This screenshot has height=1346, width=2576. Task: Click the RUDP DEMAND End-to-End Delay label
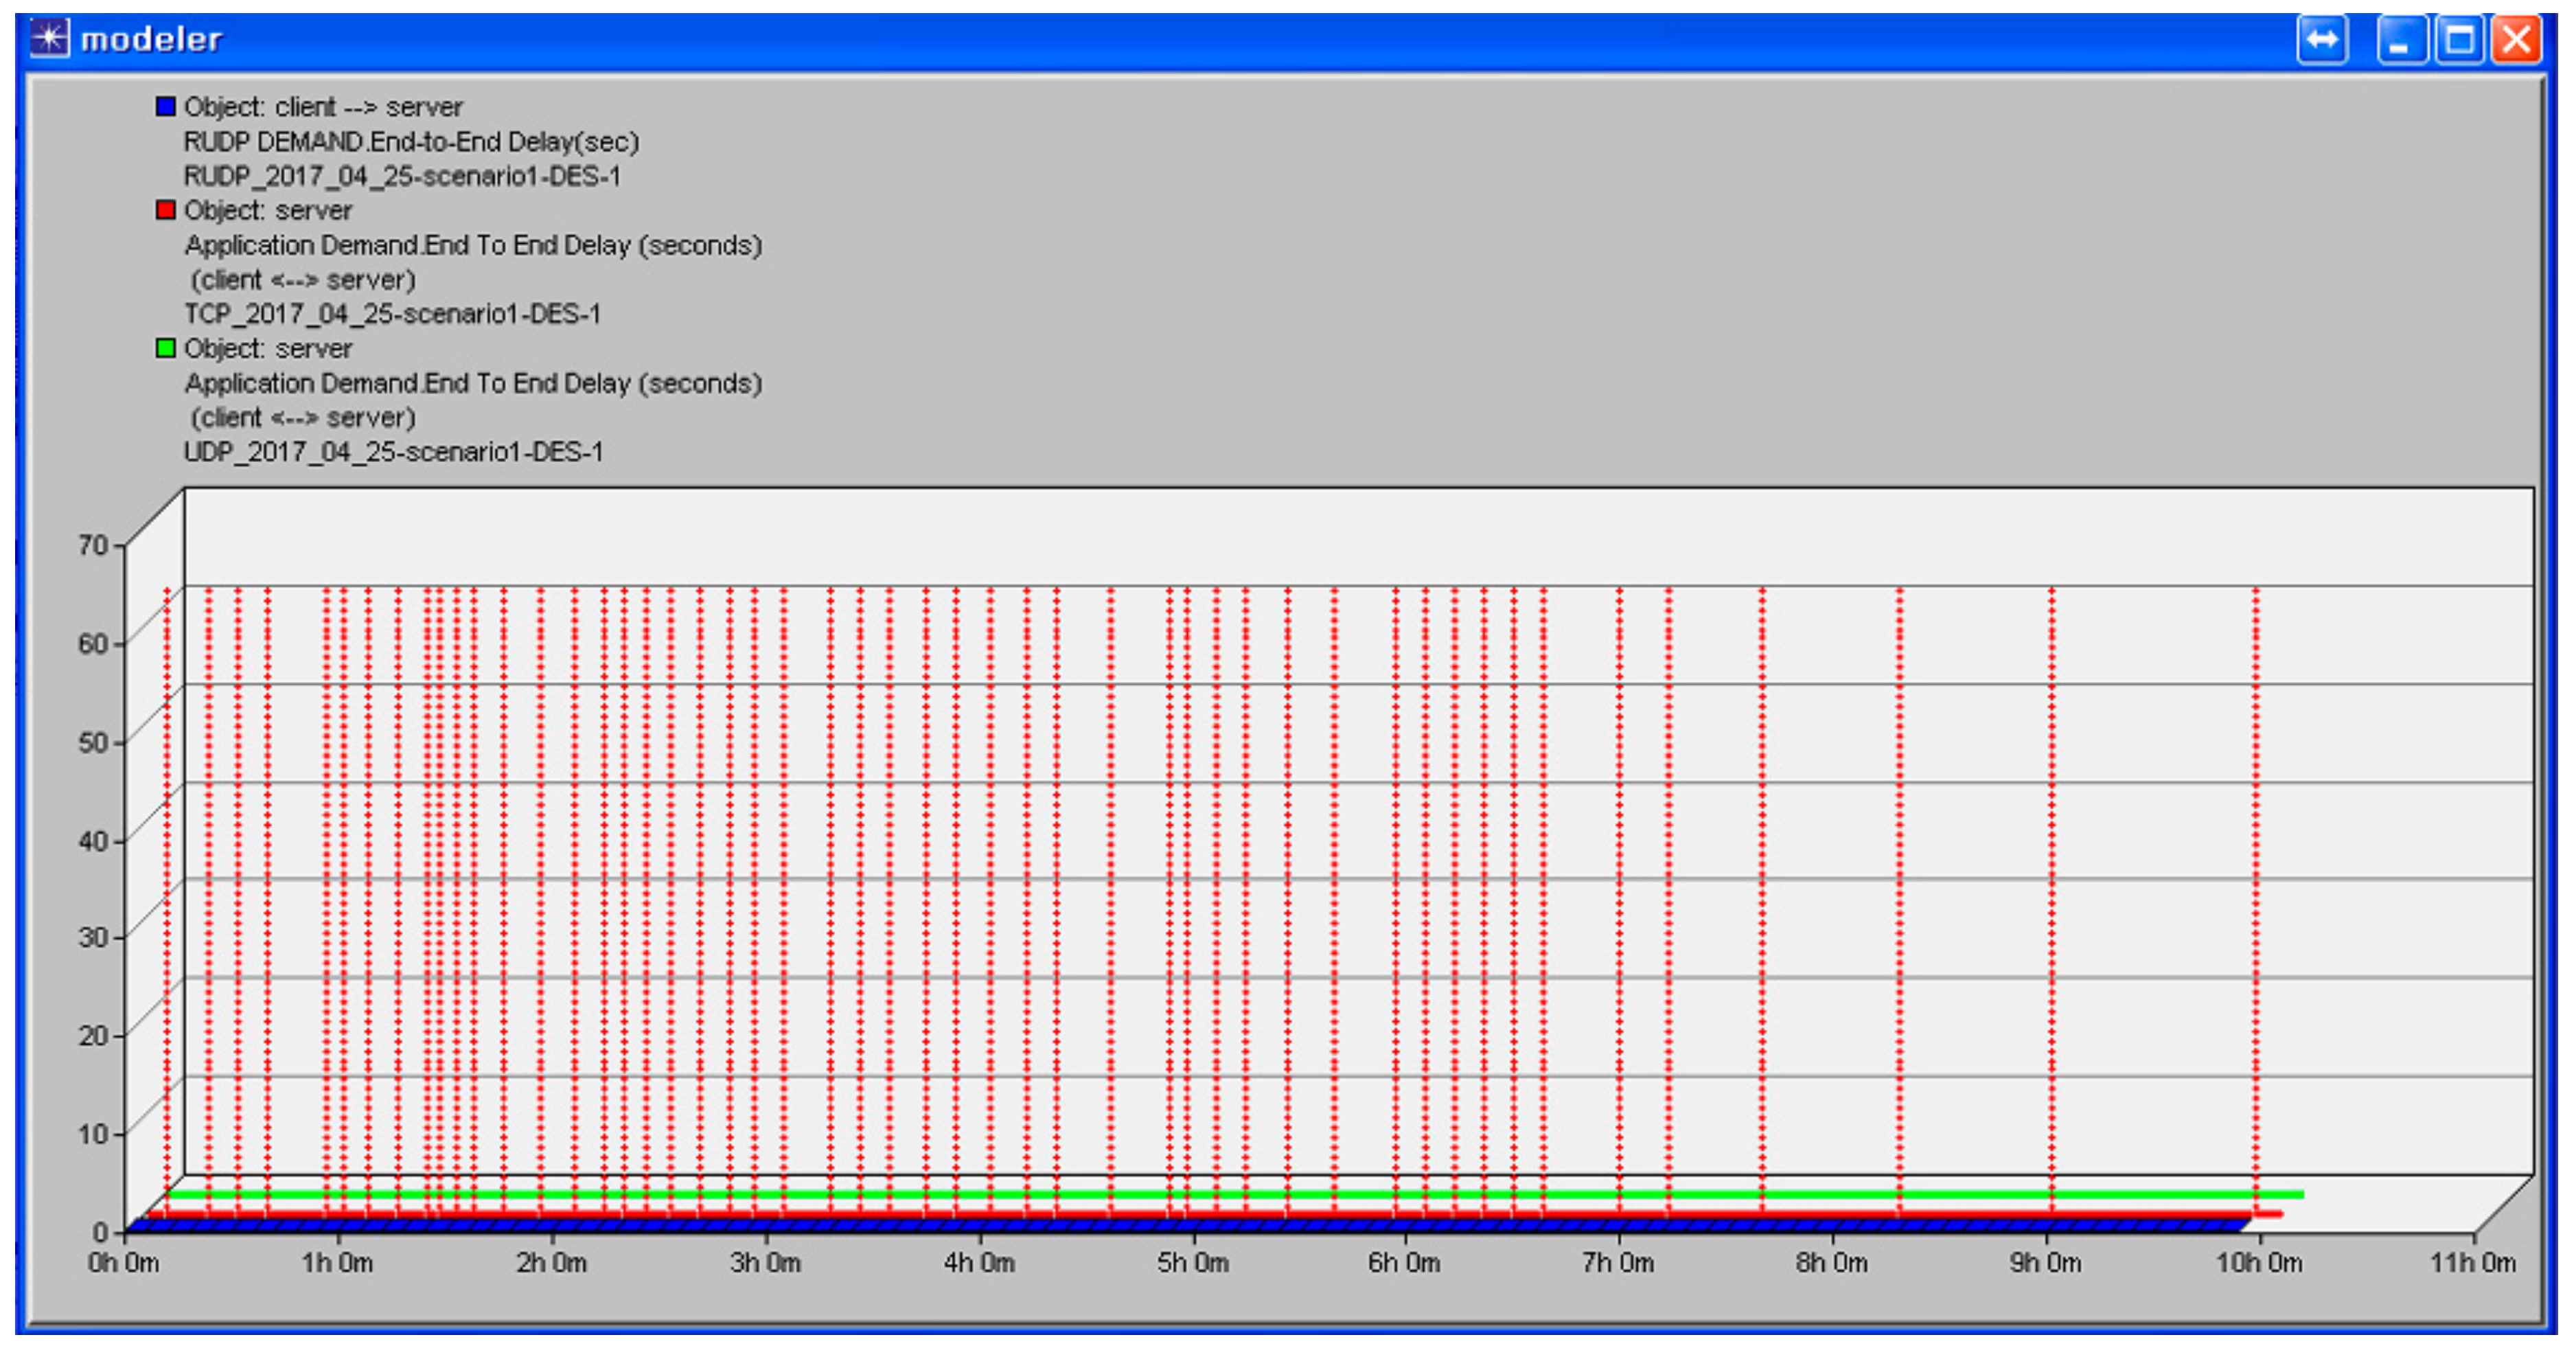click(x=411, y=142)
